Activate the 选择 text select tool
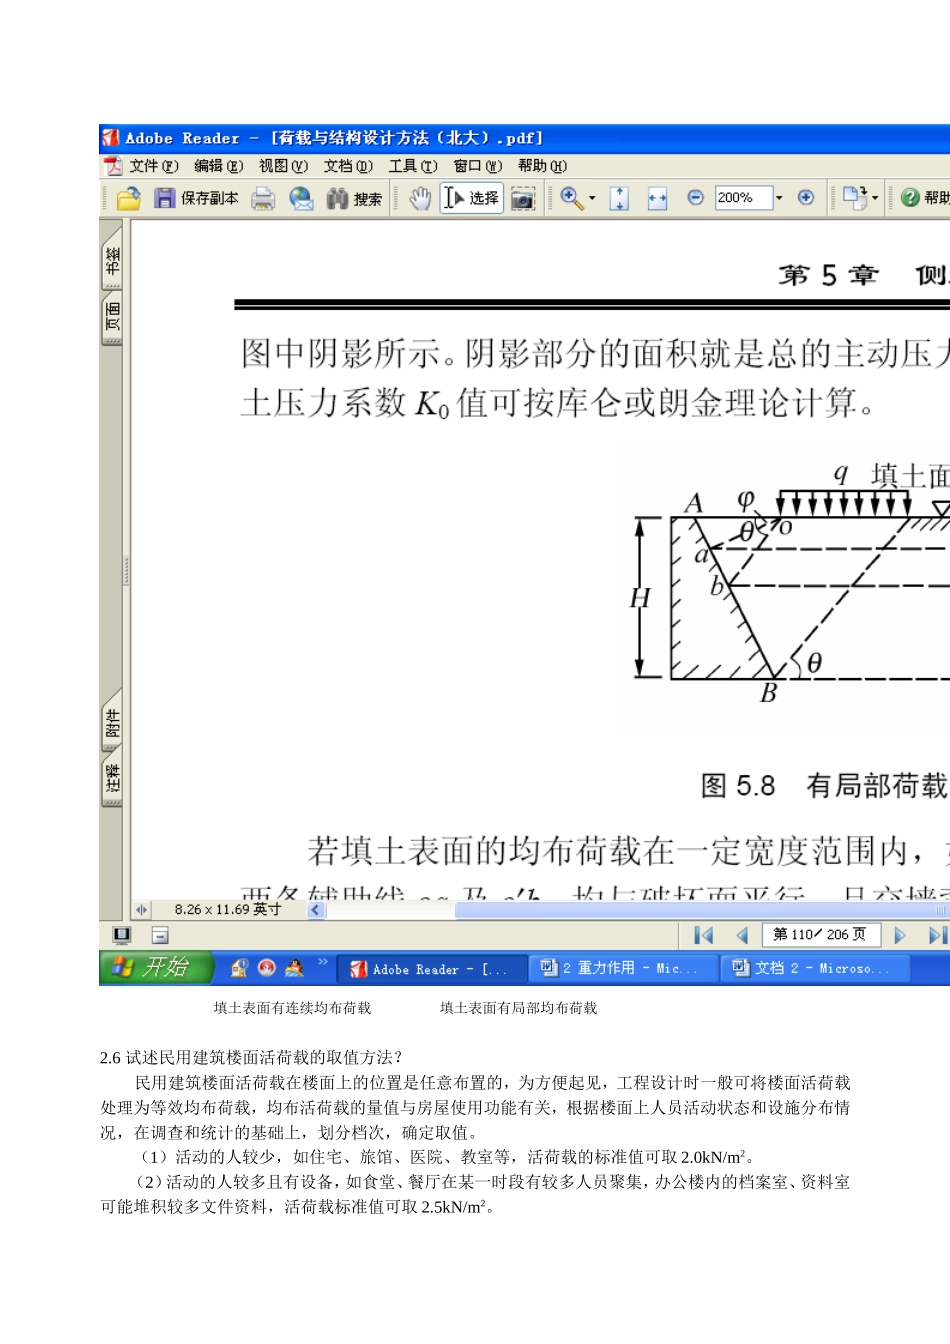 click(471, 198)
